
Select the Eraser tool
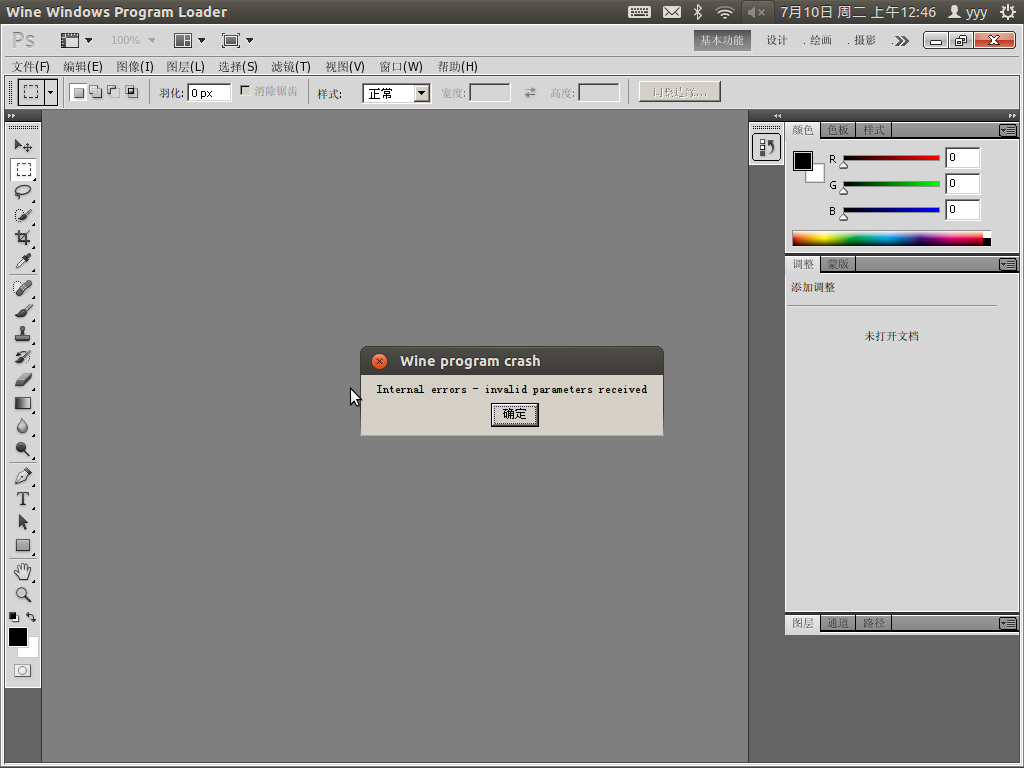(x=23, y=380)
